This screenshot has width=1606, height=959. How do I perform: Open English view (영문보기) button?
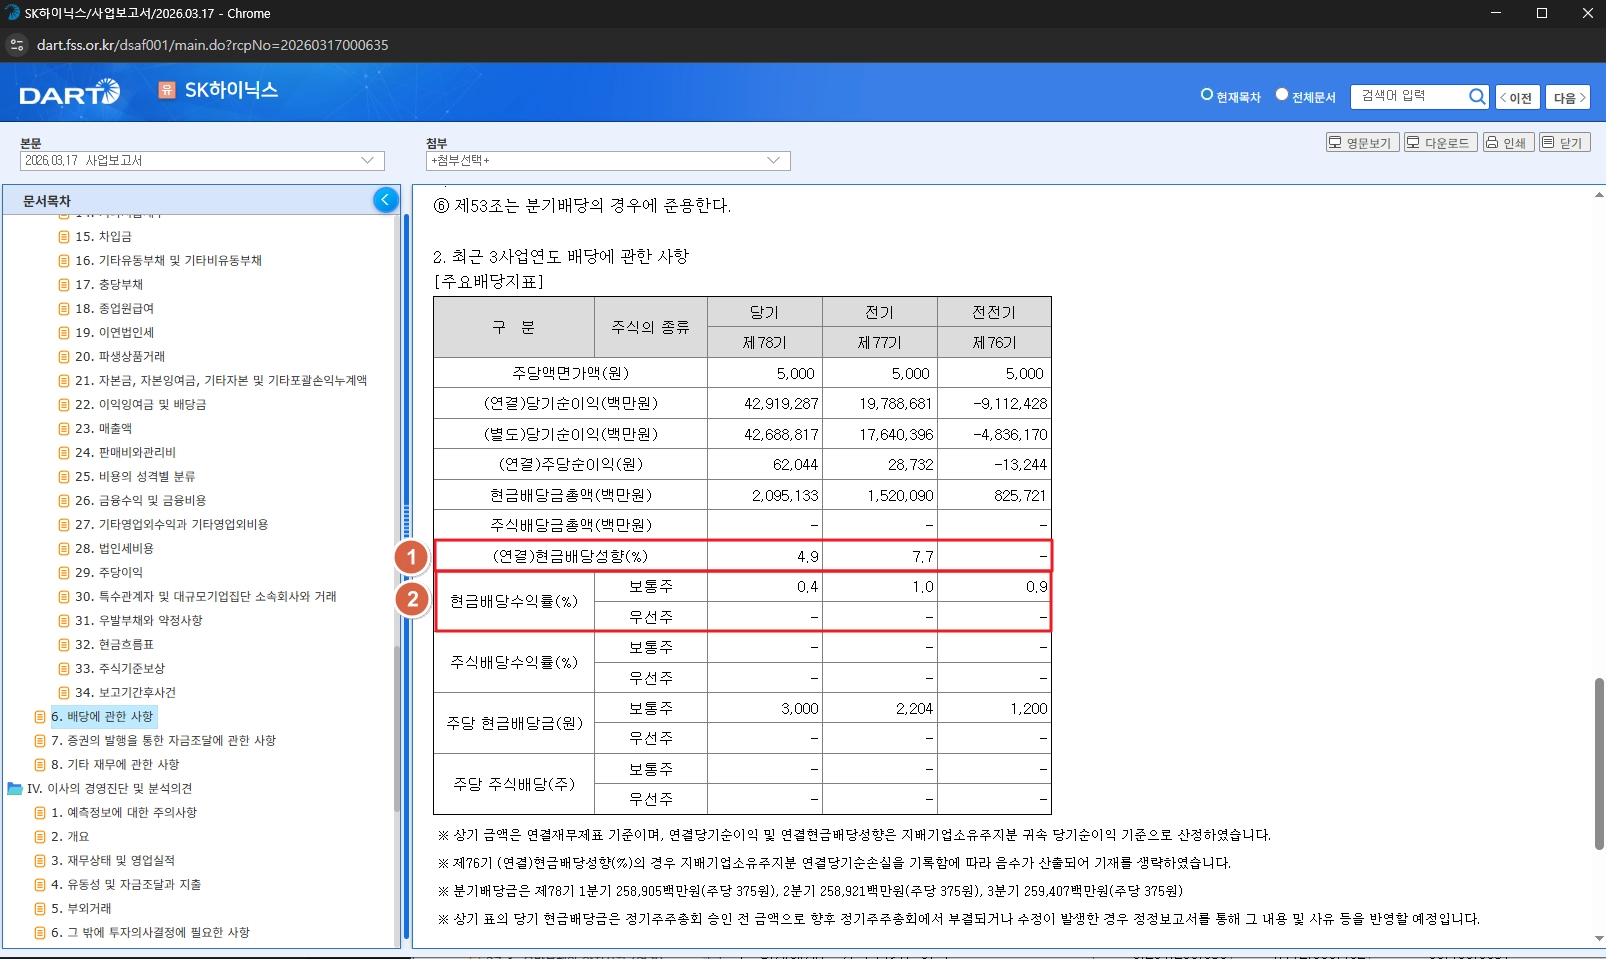1360,143
